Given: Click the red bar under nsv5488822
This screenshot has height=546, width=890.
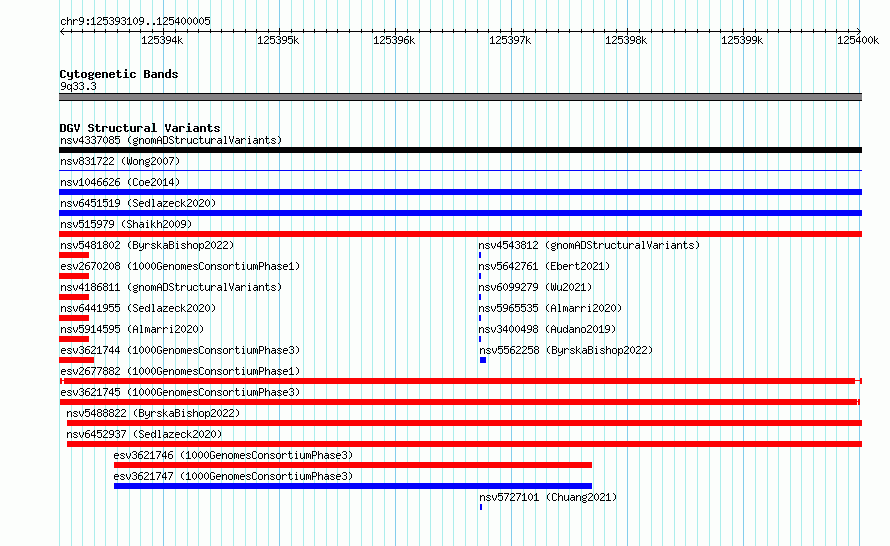Looking at the screenshot, I should pyautogui.click(x=464, y=423).
